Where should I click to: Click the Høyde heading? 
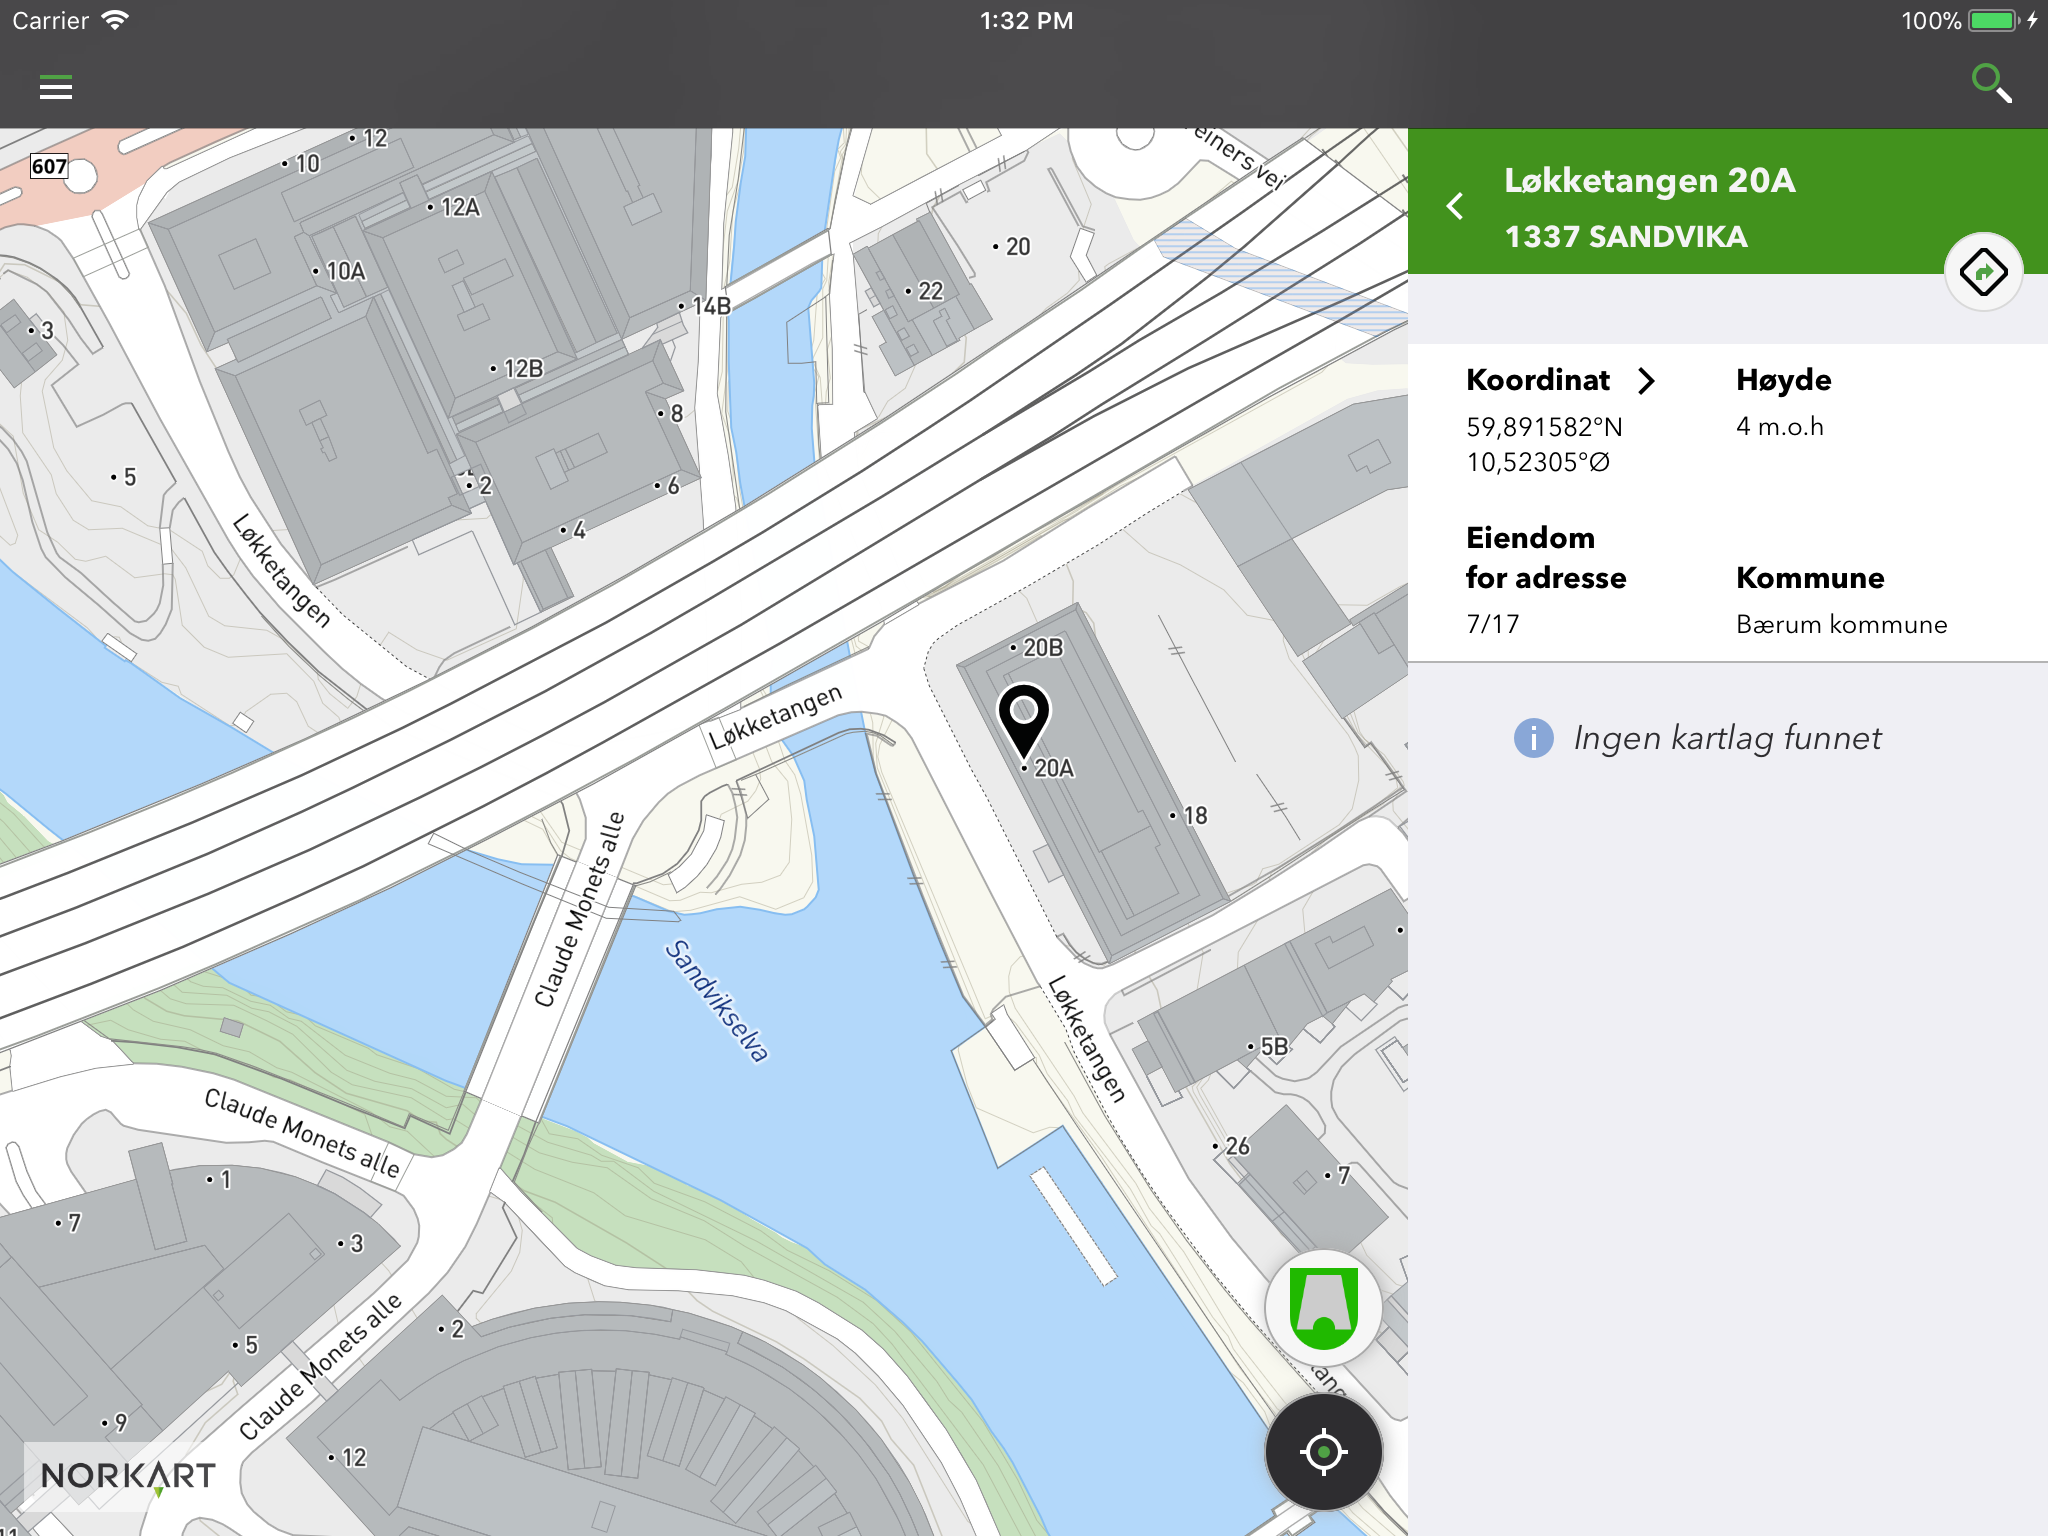(x=1784, y=380)
